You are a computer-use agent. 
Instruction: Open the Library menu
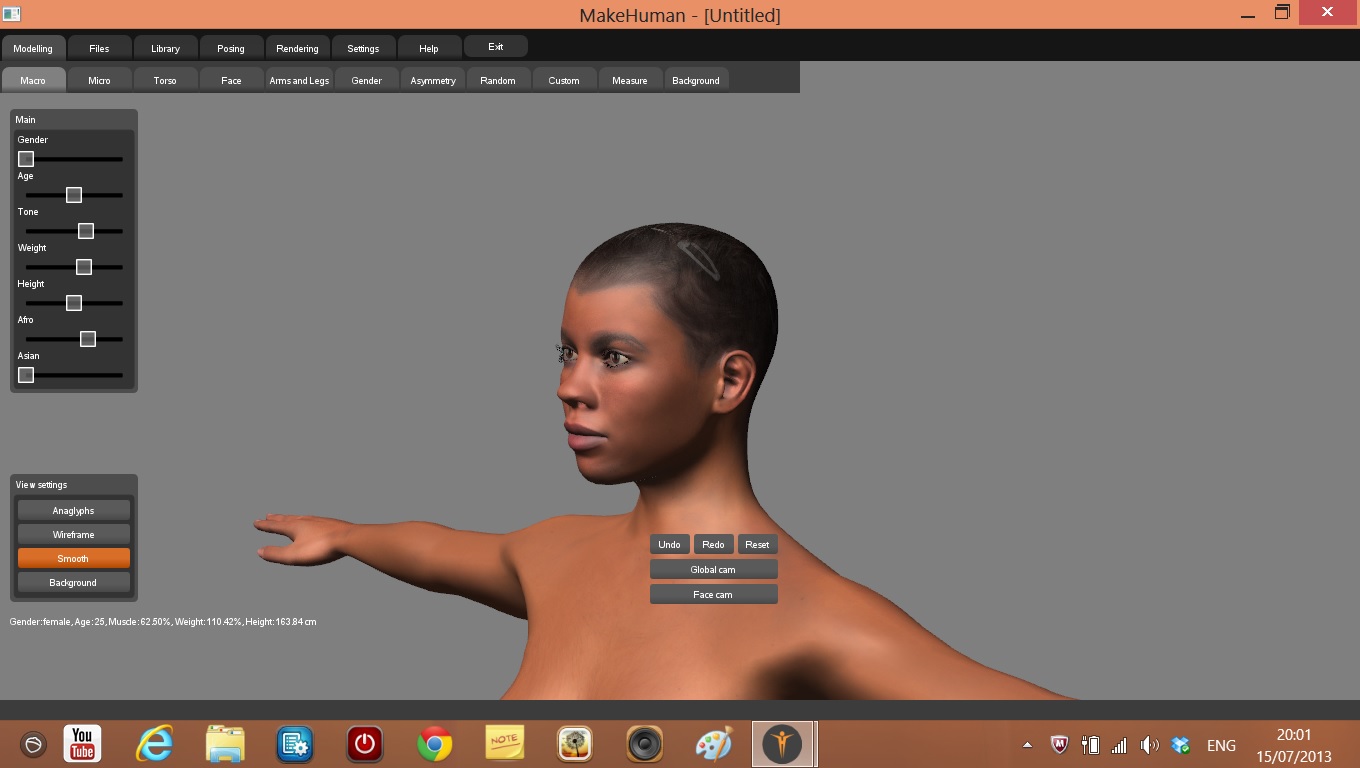(x=165, y=47)
